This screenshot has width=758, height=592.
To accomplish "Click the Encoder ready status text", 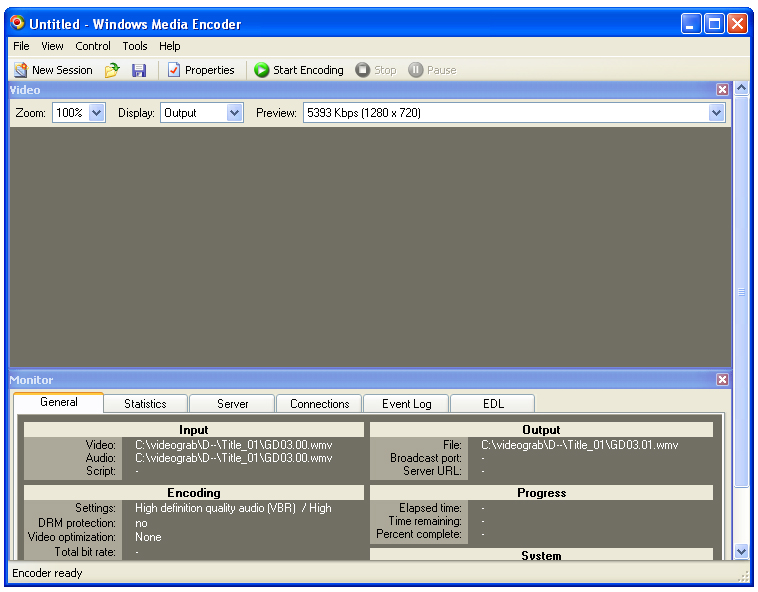I will click(47, 573).
